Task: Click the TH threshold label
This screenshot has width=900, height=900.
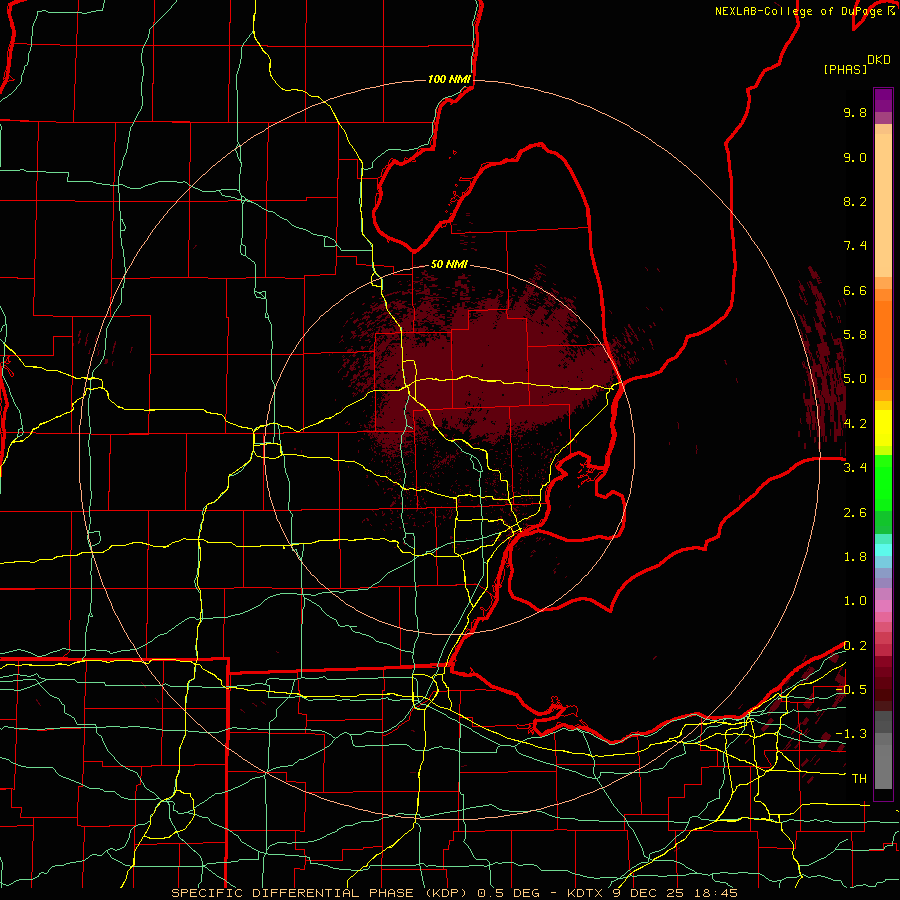Action: [x=859, y=779]
